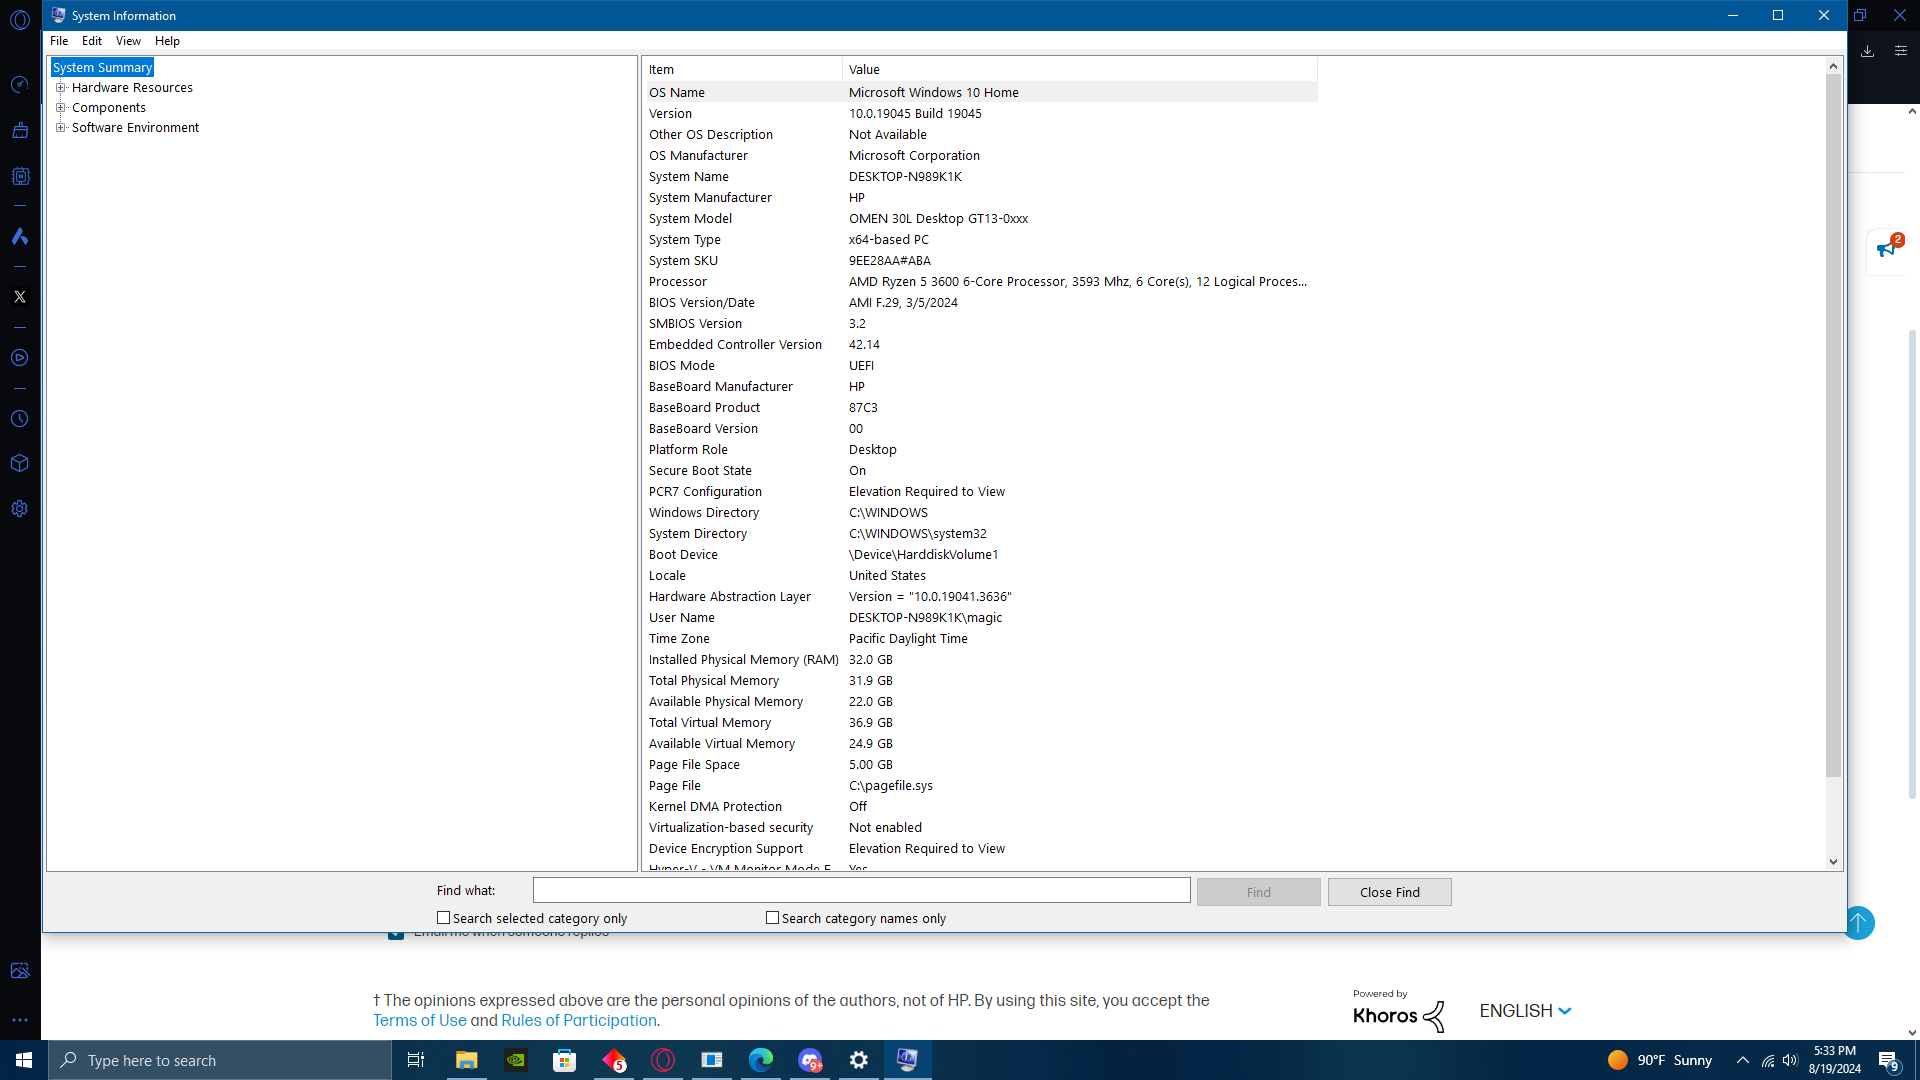Open the View menu
Screen dimensions: 1920x1080
click(128, 41)
